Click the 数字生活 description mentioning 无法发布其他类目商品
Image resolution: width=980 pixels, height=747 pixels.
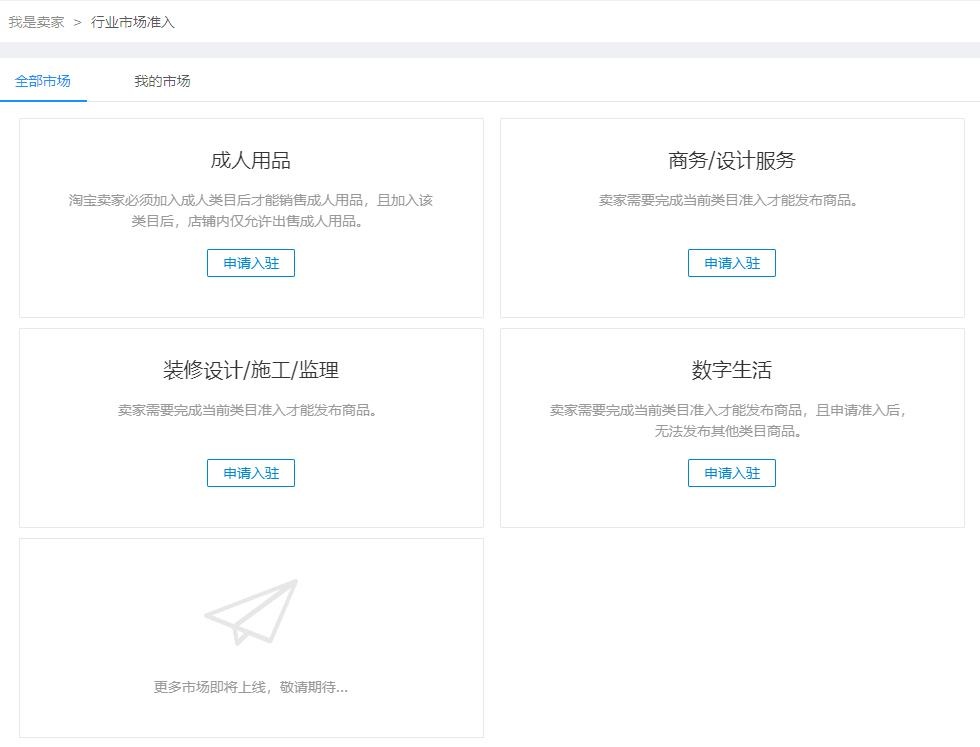[729, 421]
